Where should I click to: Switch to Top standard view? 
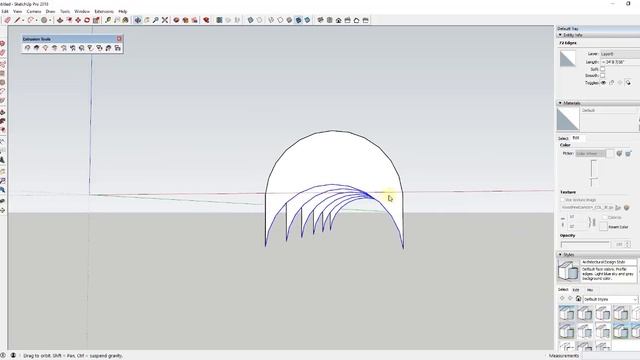pyautogui.click(x=329, y=20)
